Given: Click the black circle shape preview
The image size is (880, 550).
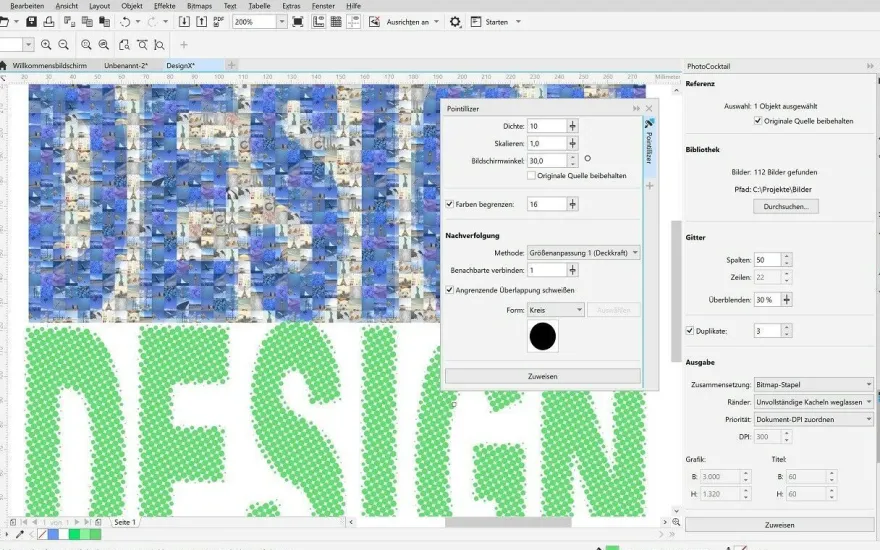Looking at the screenshot, I should 543,337.
